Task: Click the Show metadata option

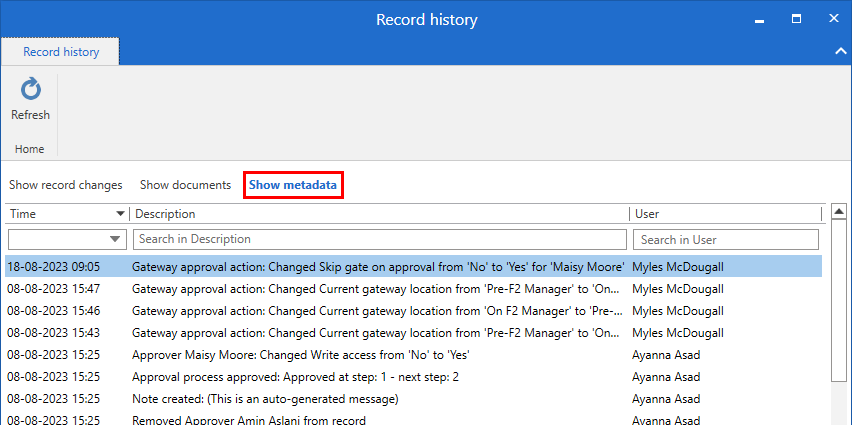Action: coord(293,185)
